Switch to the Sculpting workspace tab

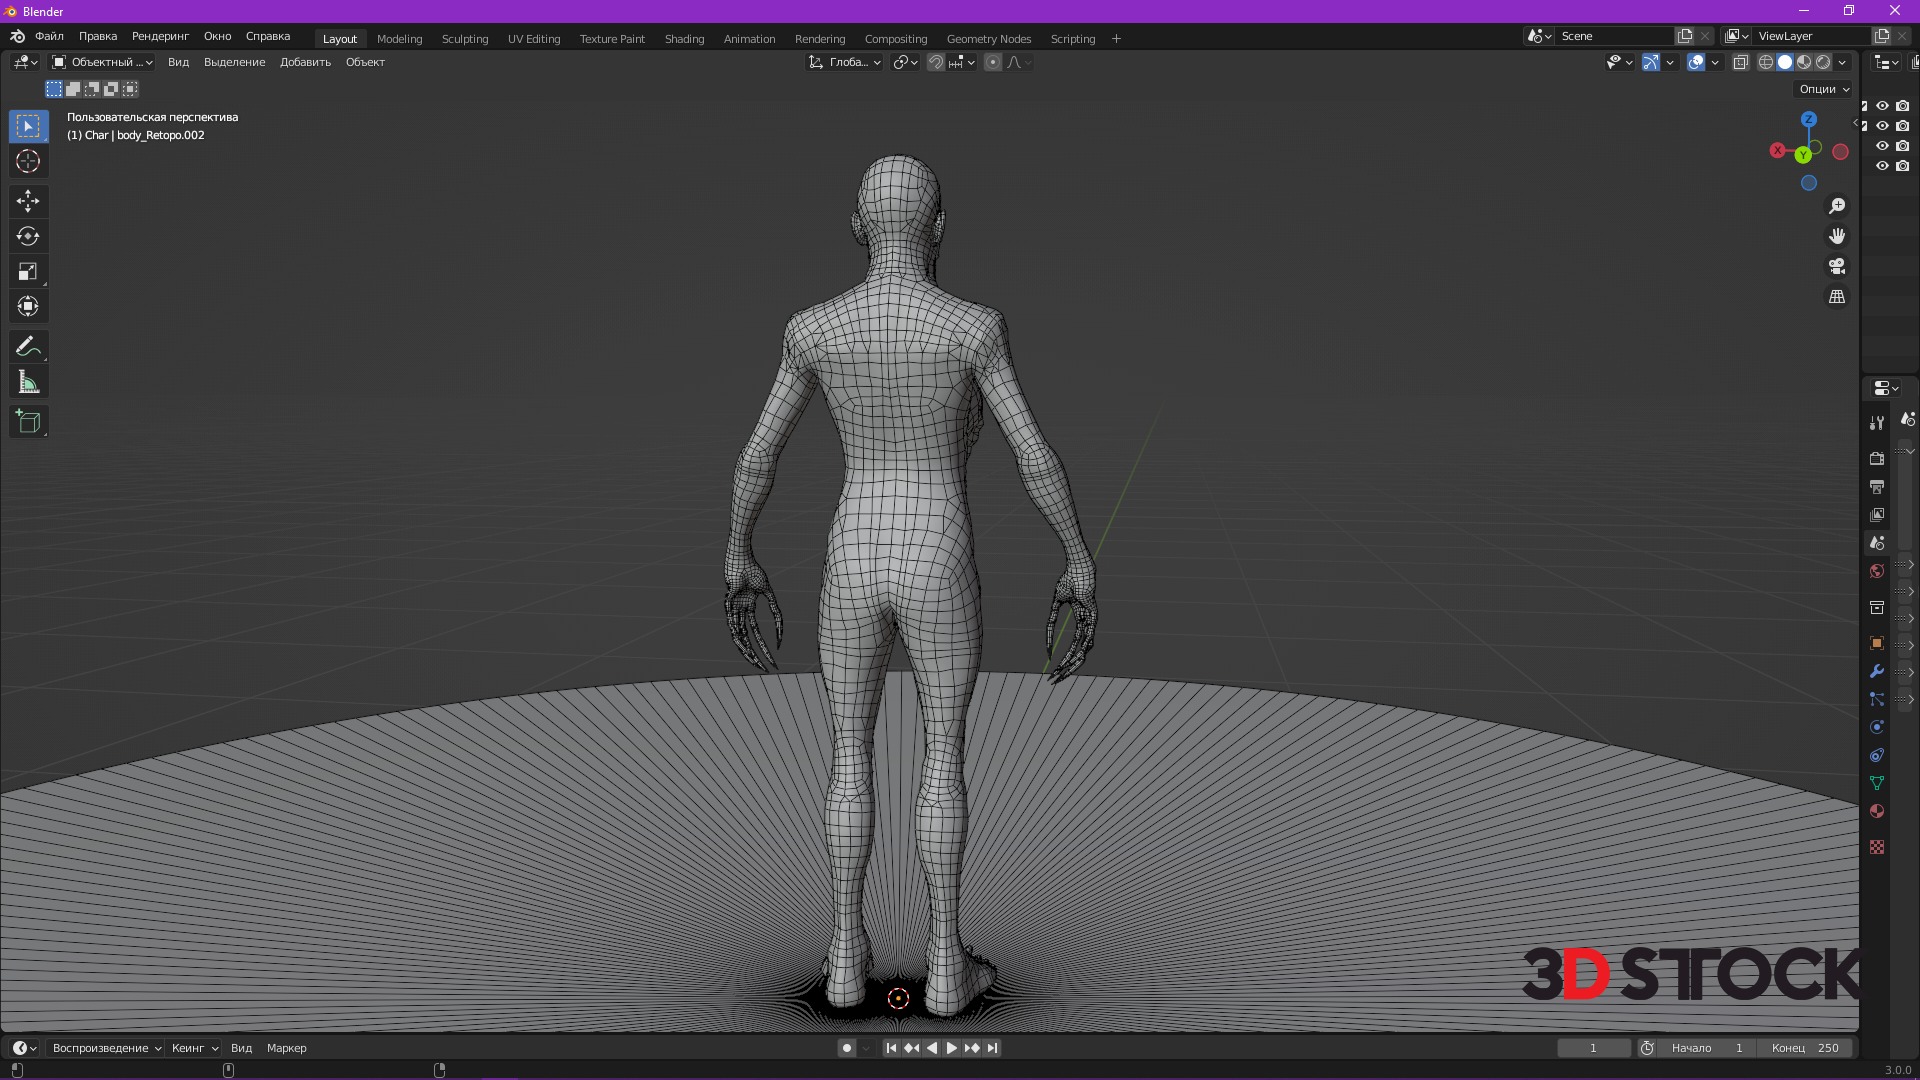(x=465, y=39)
